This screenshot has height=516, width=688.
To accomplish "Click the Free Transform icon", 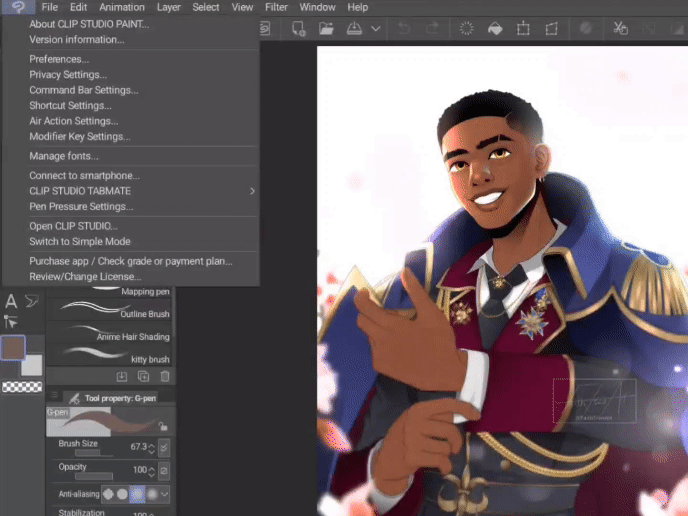I will (552, 29).
